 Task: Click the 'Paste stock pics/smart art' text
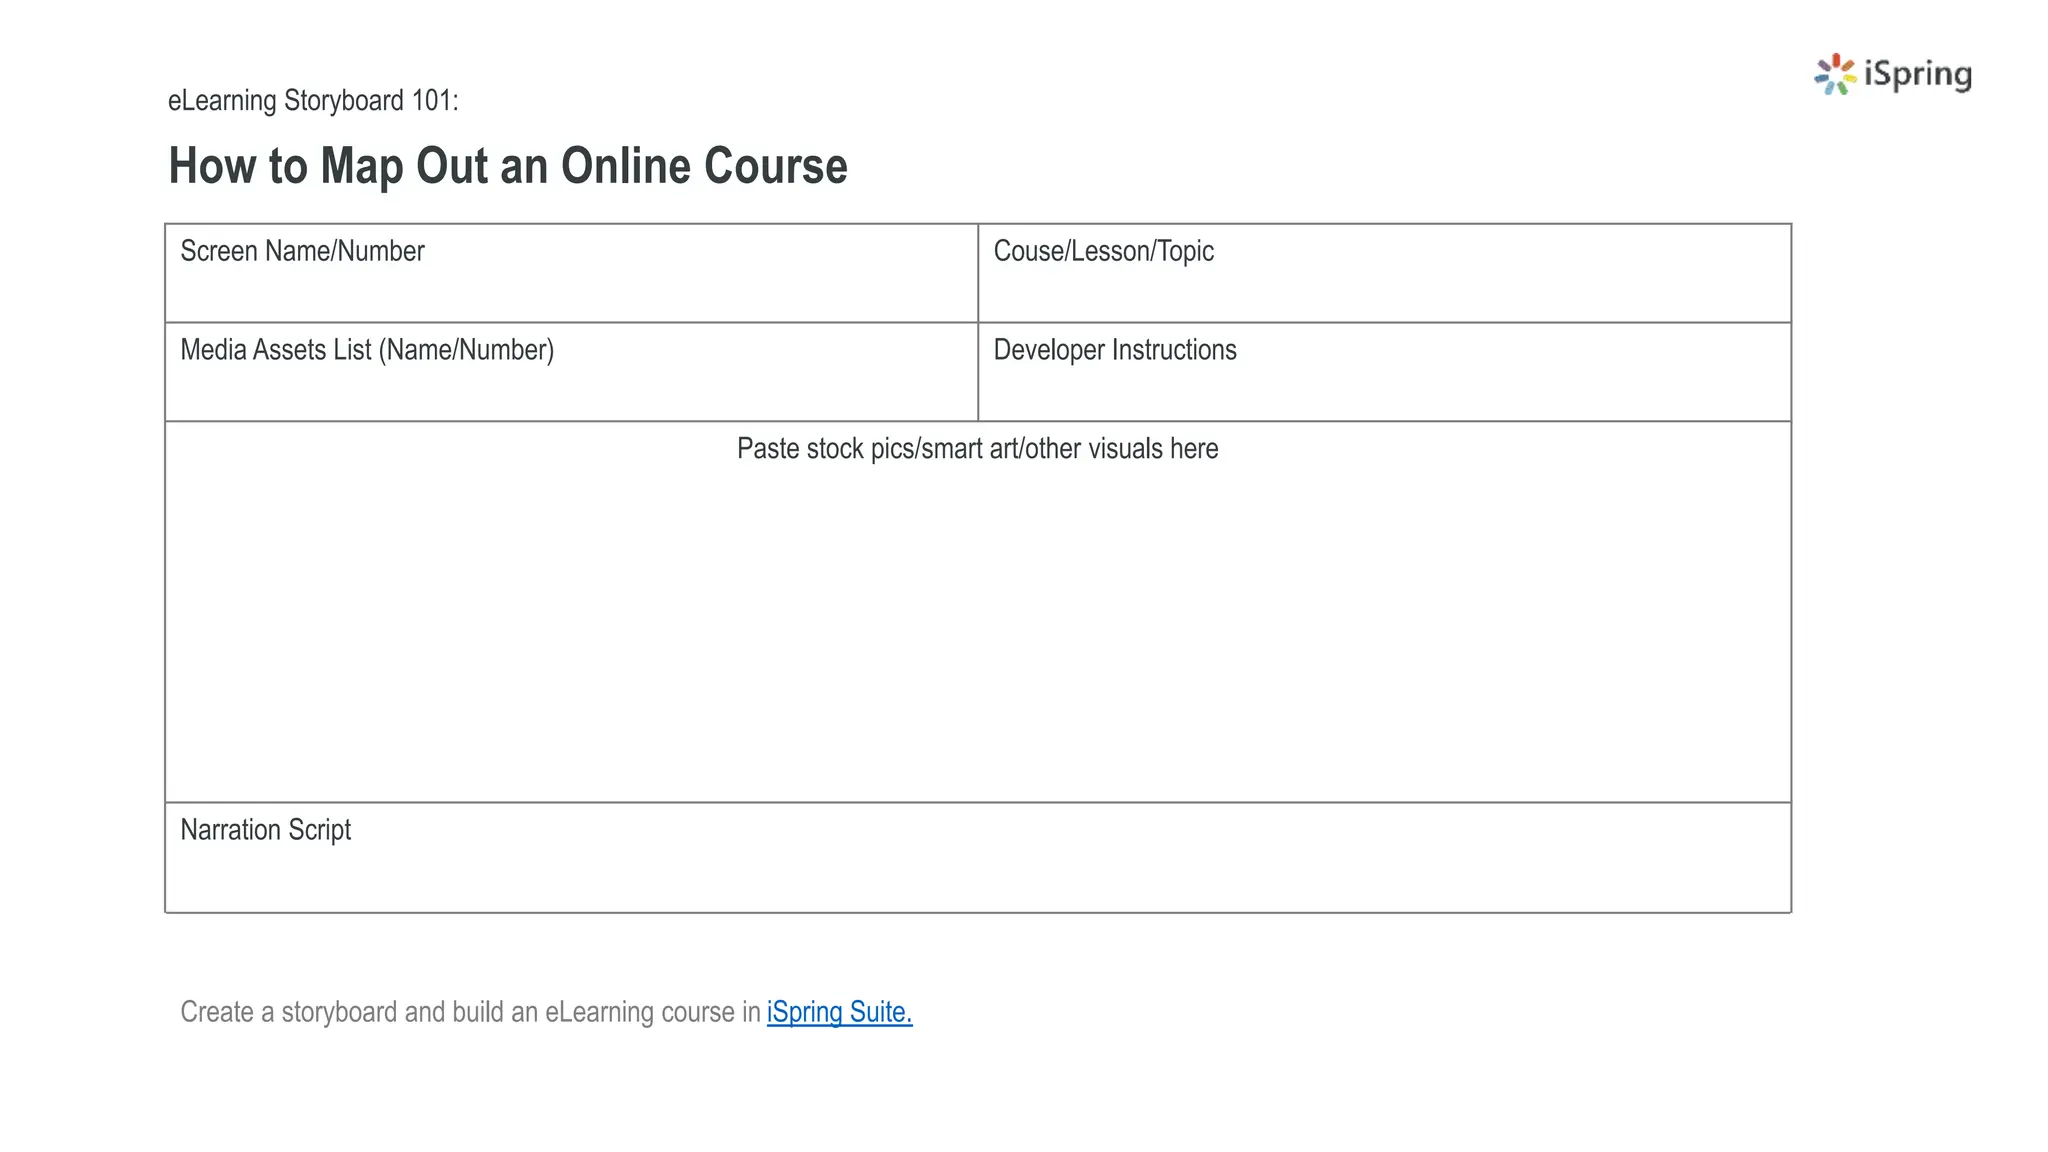click(977, 449)
